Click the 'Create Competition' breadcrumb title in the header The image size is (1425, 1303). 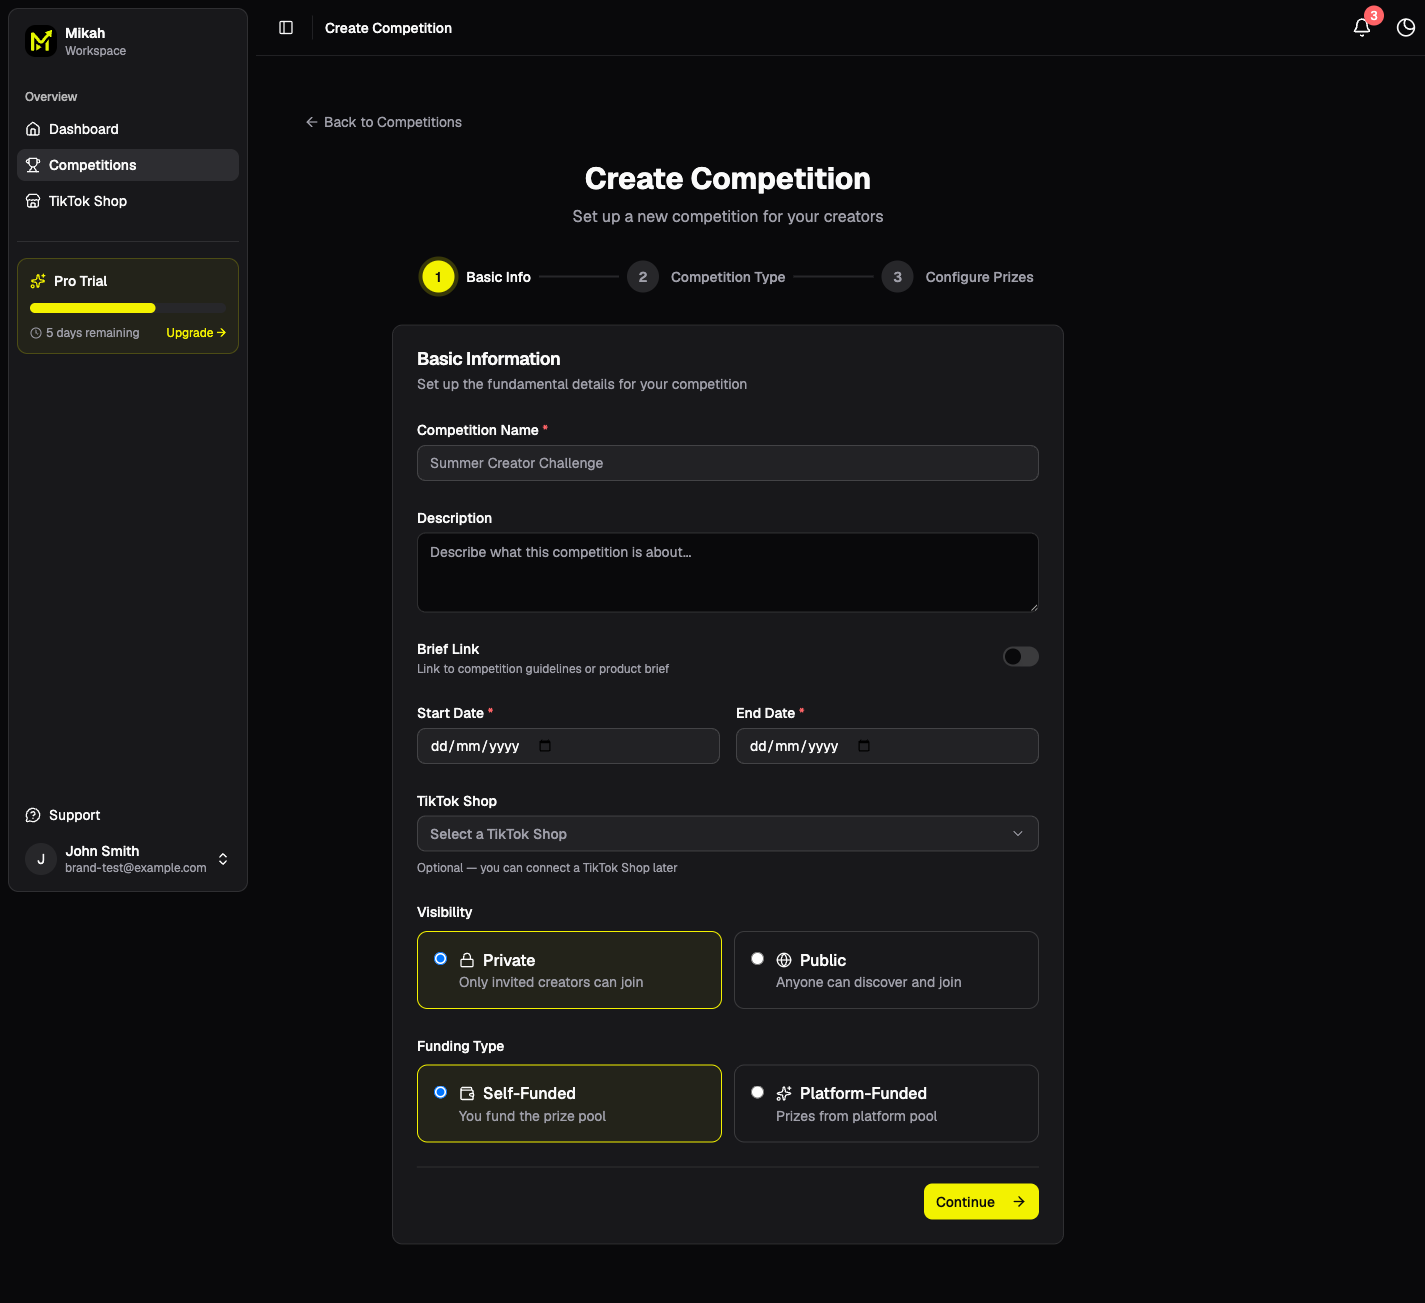point(388,28)
